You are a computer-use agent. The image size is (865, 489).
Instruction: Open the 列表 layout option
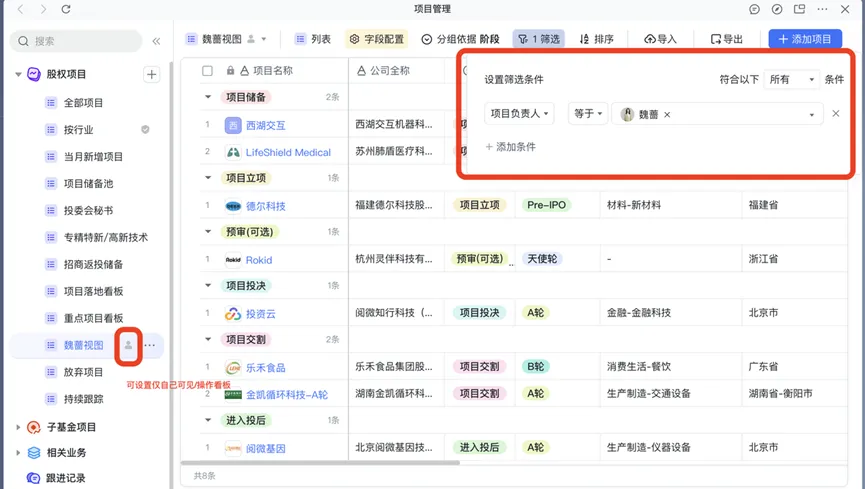click(313, 39)
